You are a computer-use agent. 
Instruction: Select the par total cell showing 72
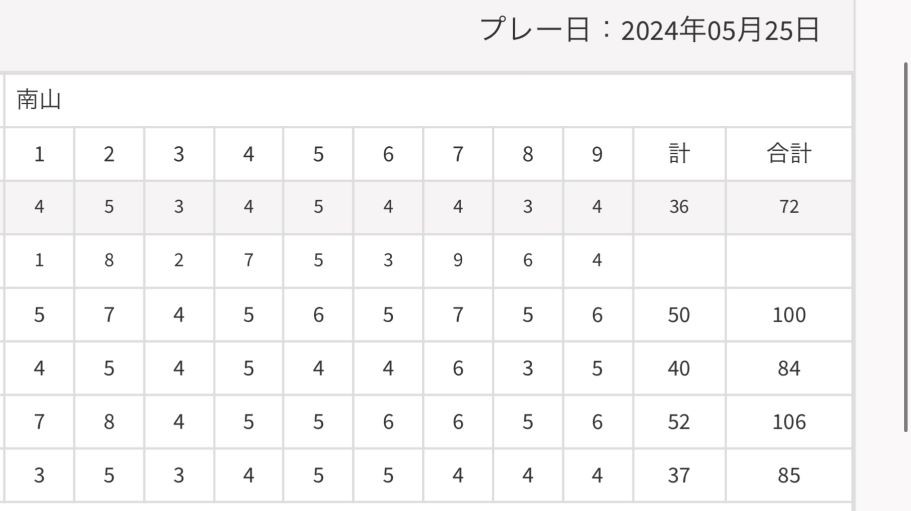pos(788,208)
